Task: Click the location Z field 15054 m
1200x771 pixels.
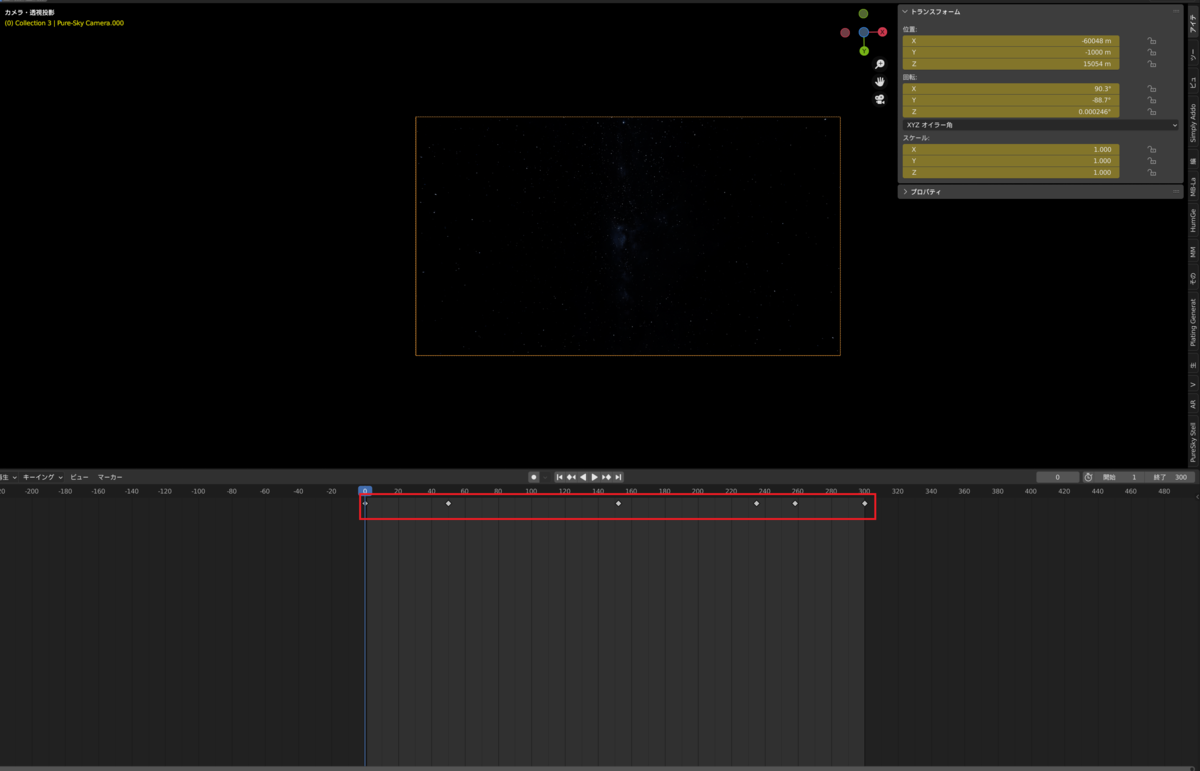Action: pyautogui.click(x=1011, y=64)
